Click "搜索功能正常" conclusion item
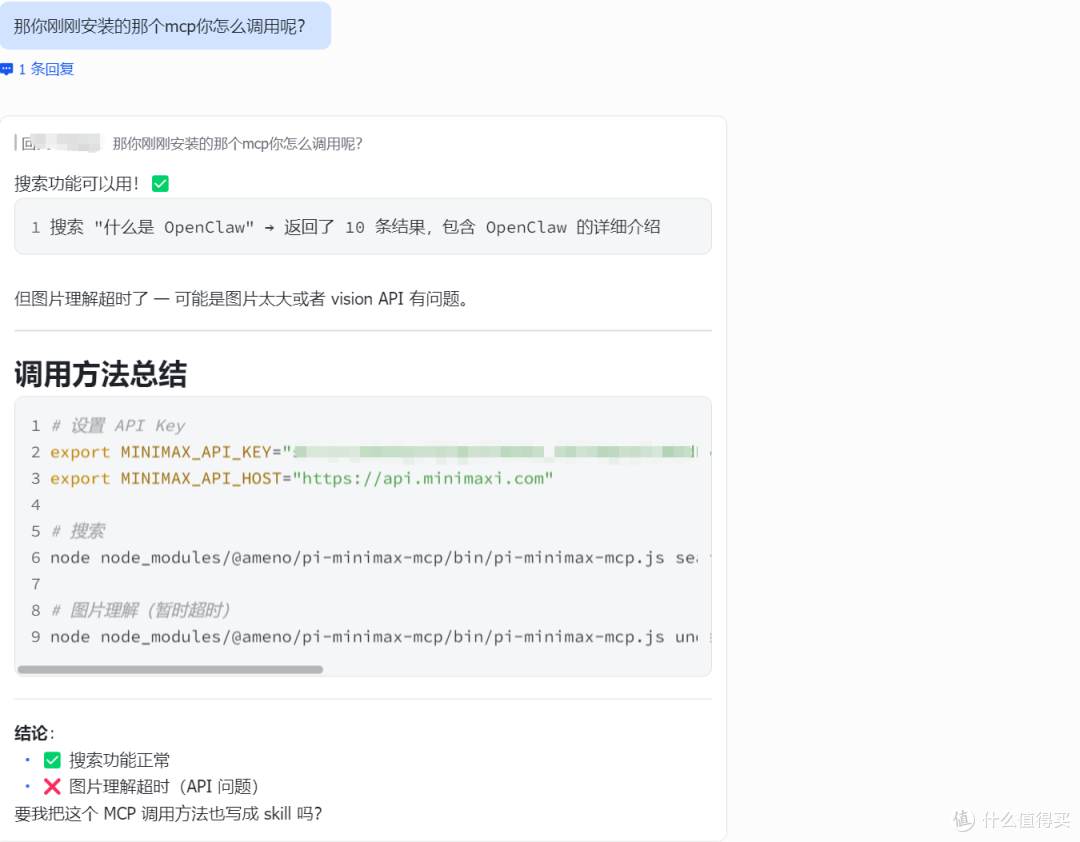 click(119, 760)
